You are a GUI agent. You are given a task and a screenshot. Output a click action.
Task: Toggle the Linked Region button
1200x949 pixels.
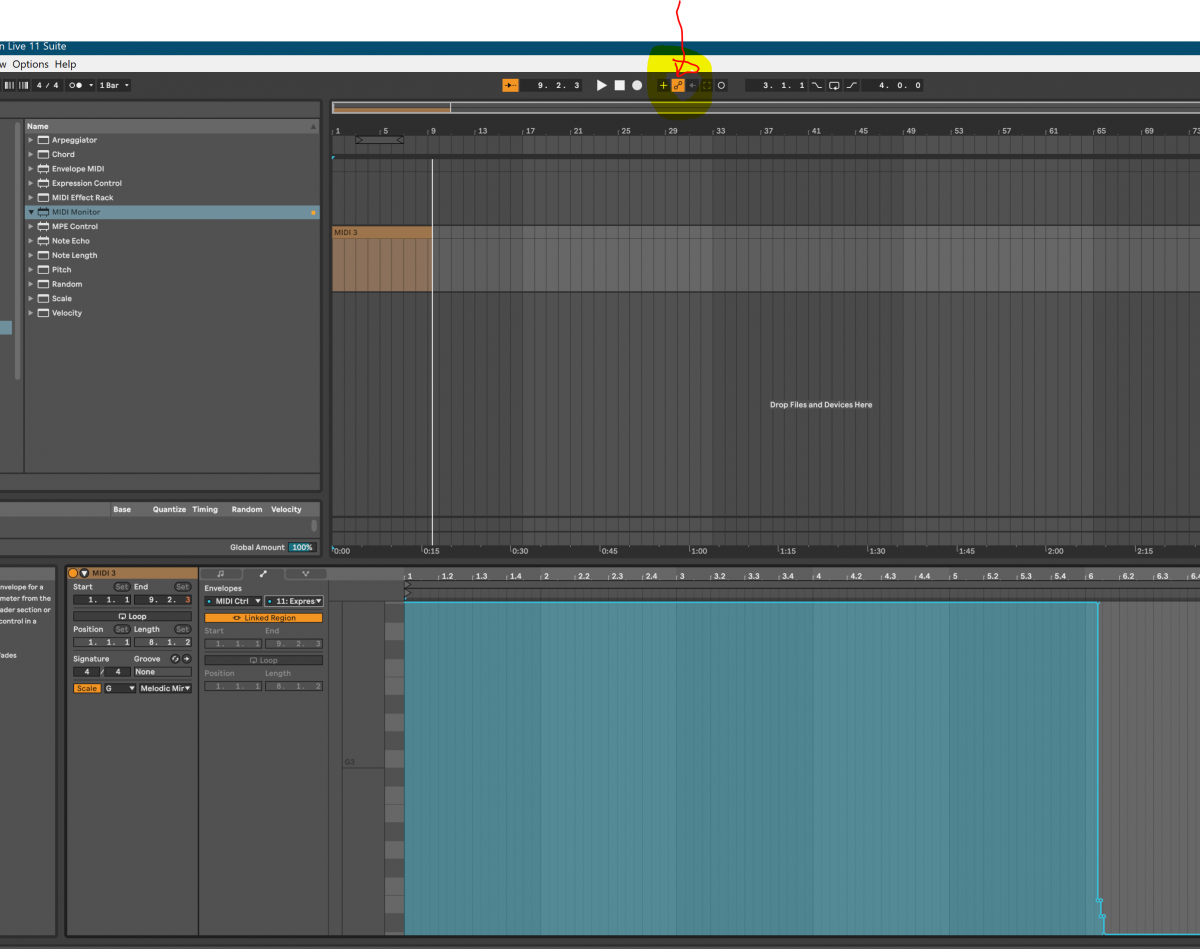[264, 618]
